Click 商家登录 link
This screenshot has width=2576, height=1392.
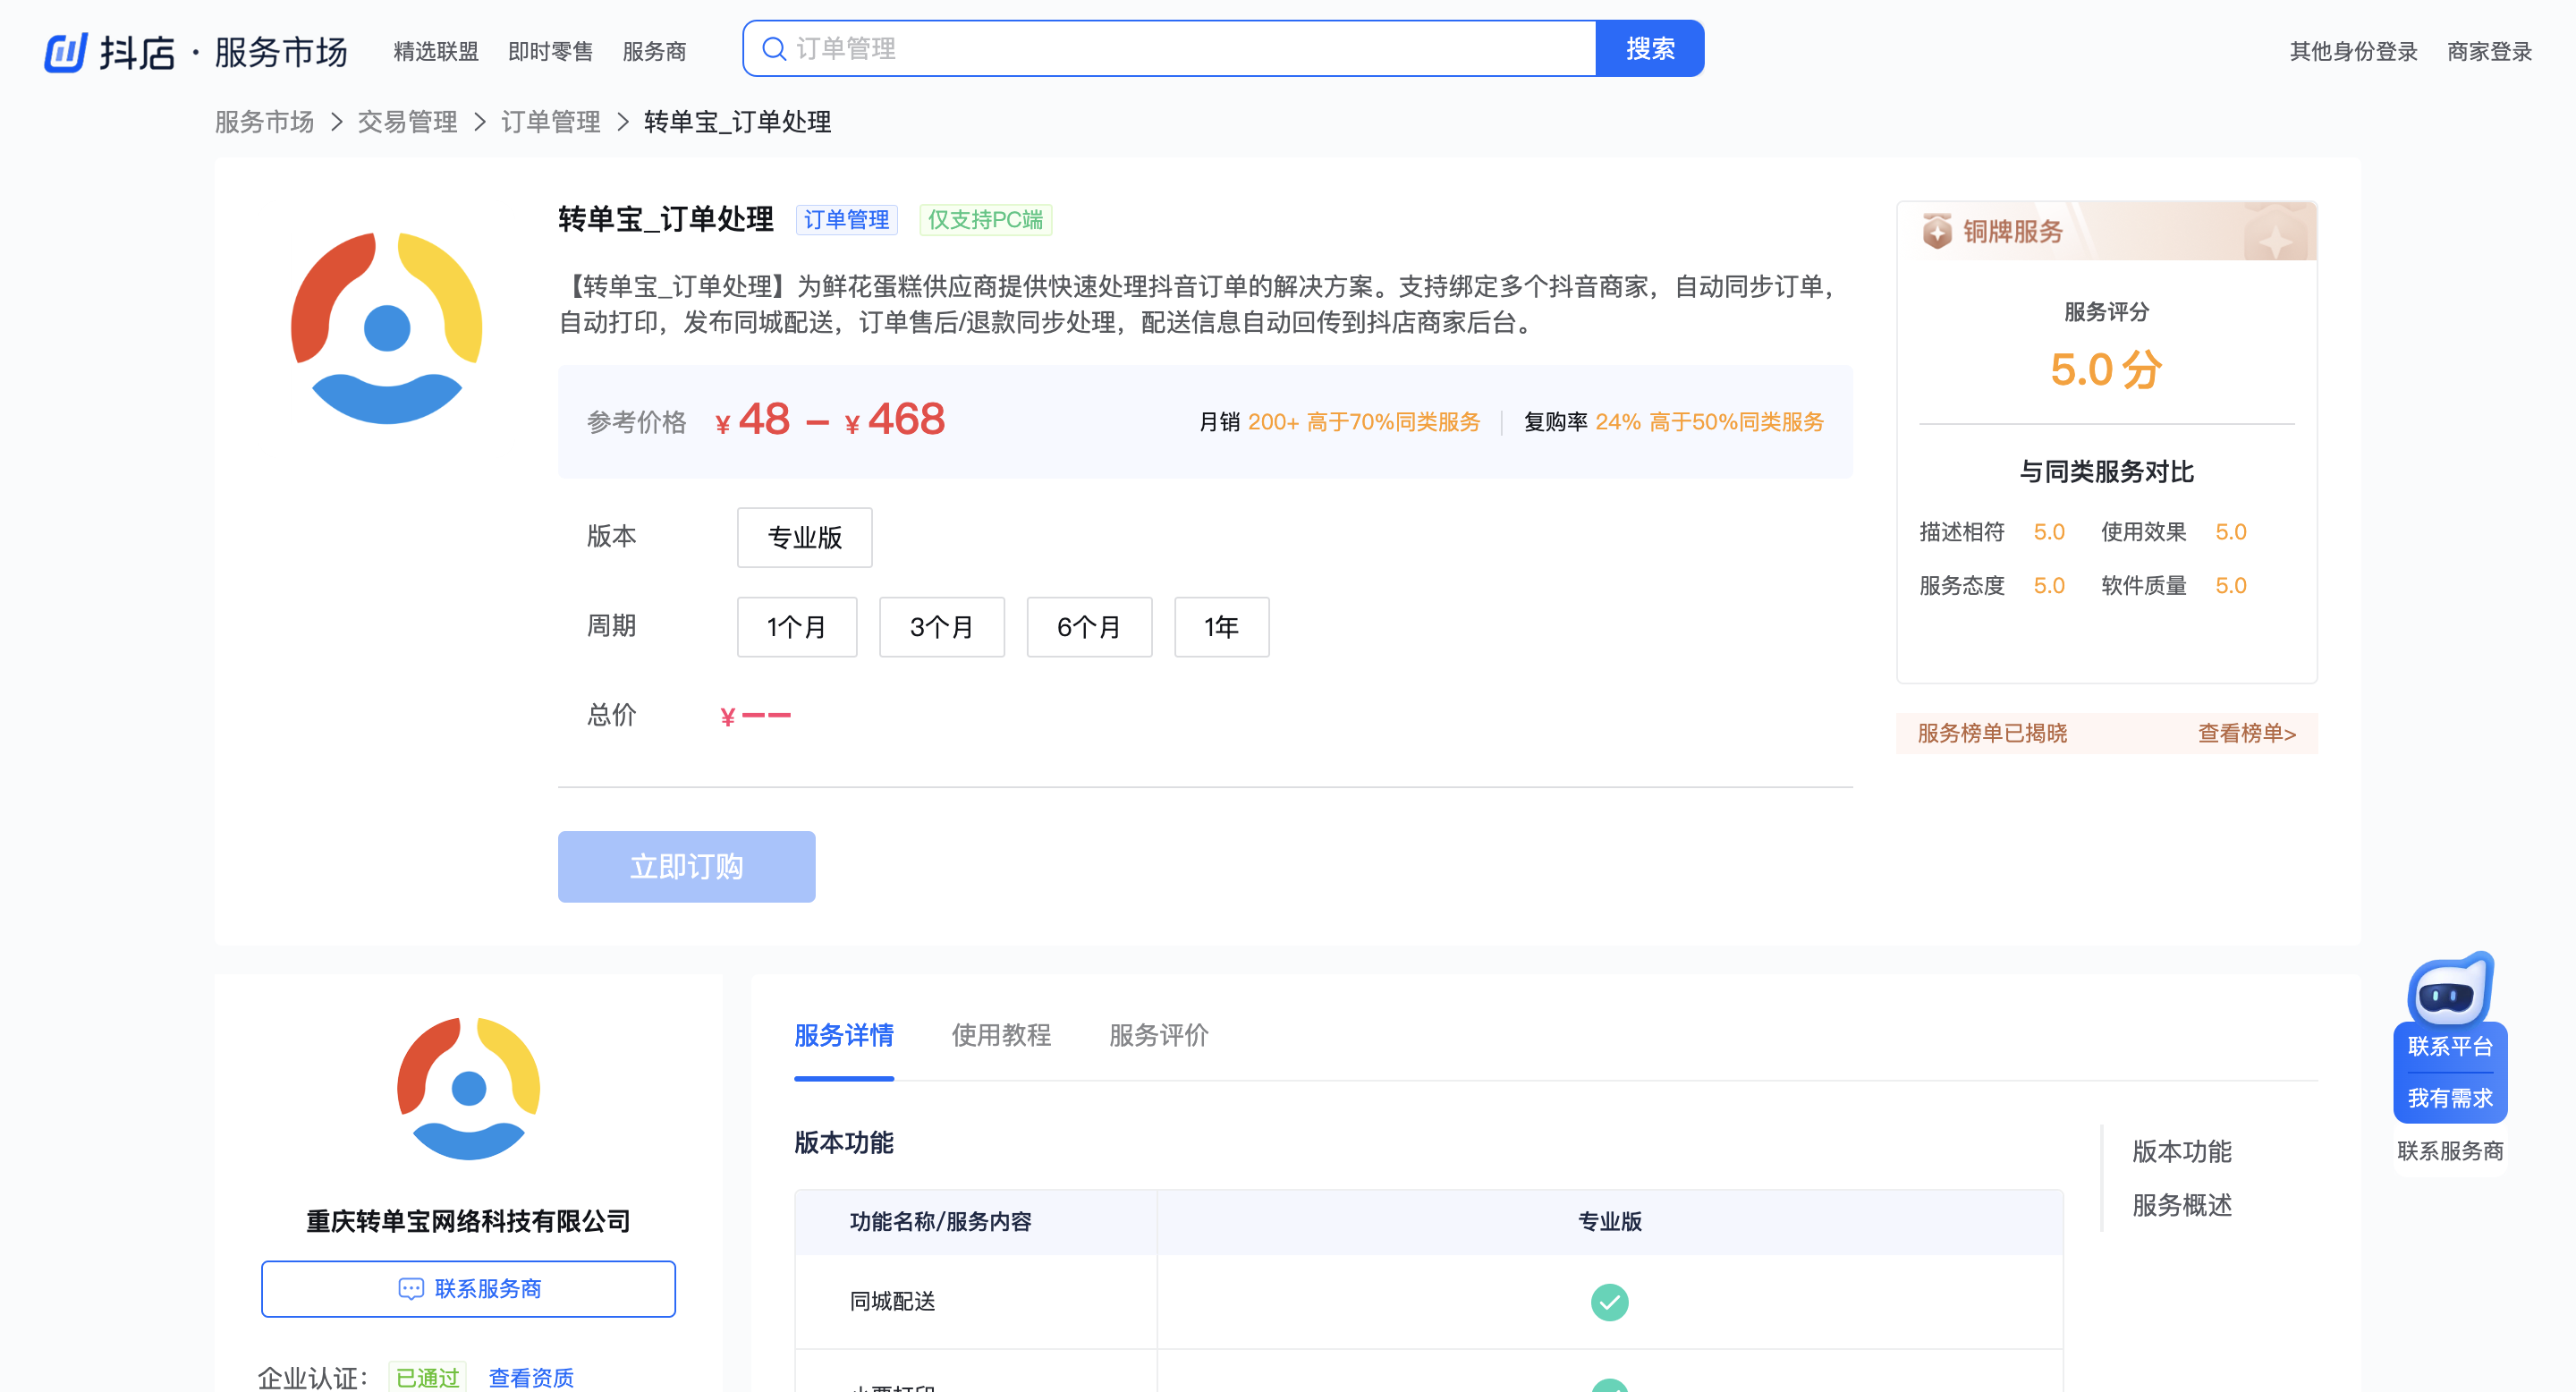click(x=2490, y=51)
